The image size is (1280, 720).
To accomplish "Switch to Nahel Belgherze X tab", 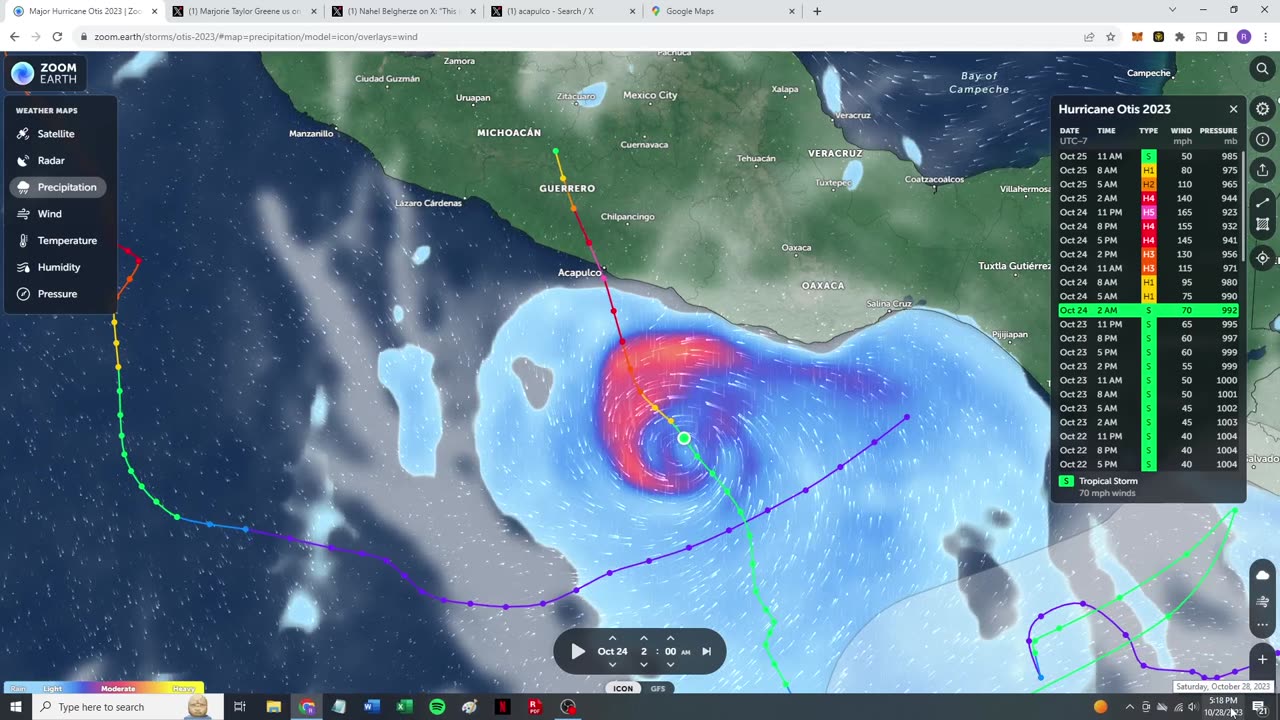I will tap(404, 11).
